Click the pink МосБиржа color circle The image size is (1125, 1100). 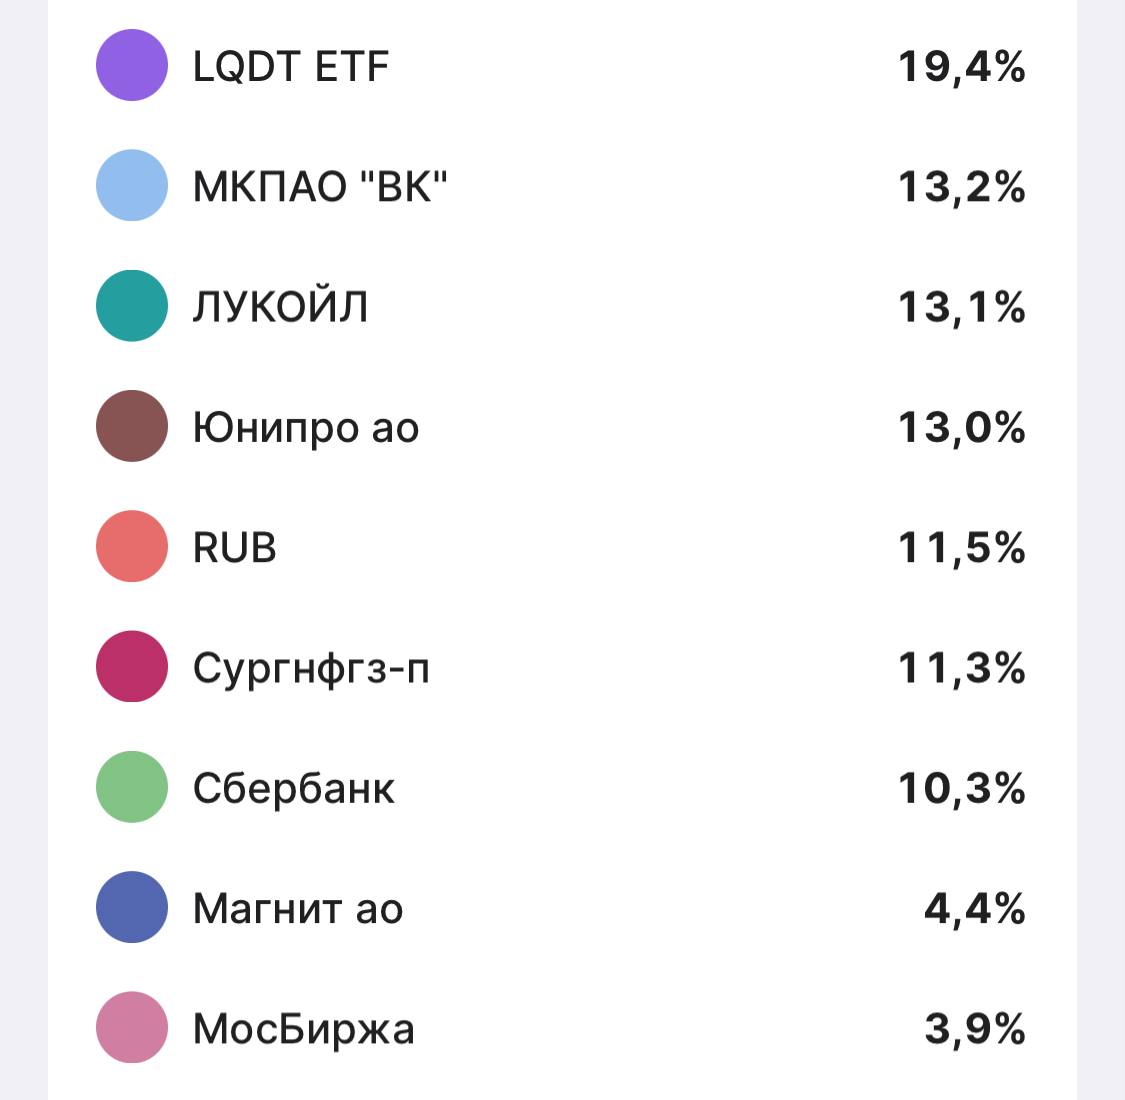[x=131, y=1028]
